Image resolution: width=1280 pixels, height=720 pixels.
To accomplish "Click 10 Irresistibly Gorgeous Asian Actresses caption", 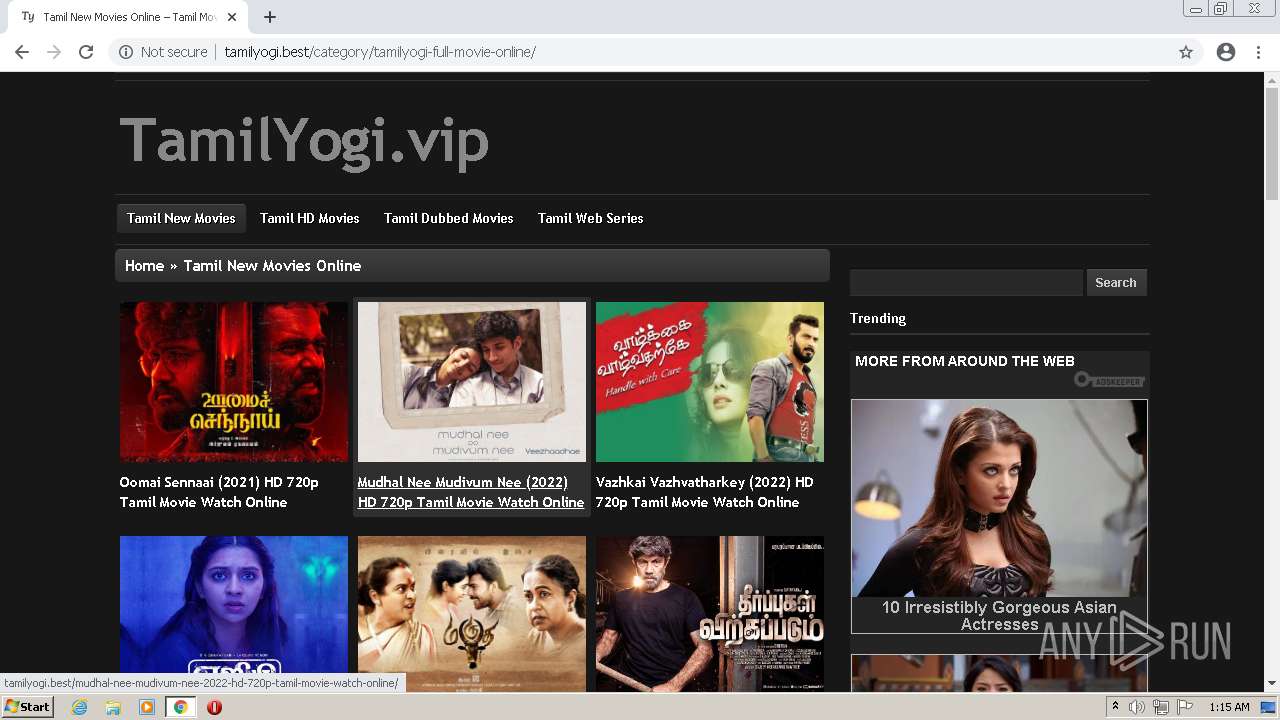I will [999, 615].
